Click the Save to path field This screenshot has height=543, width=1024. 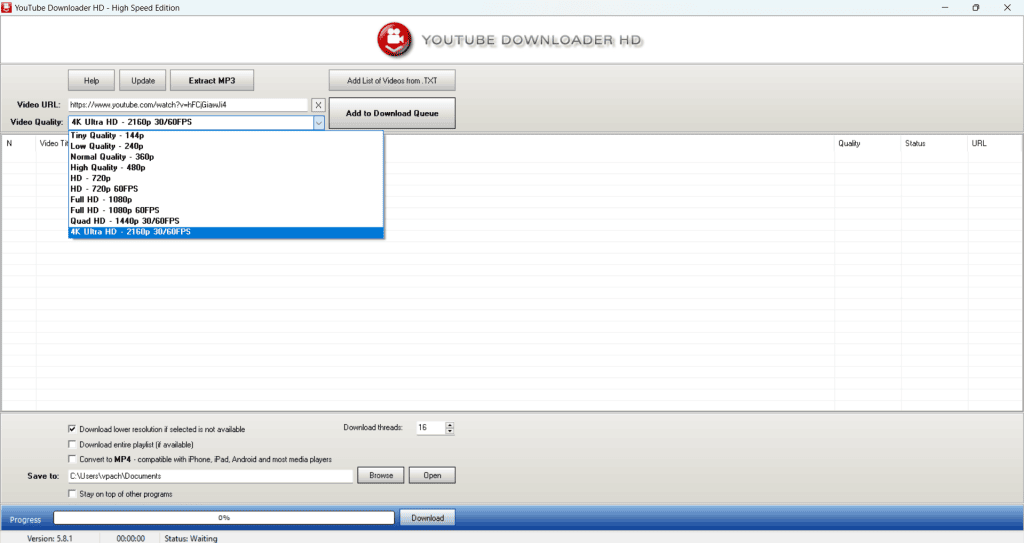210,476
